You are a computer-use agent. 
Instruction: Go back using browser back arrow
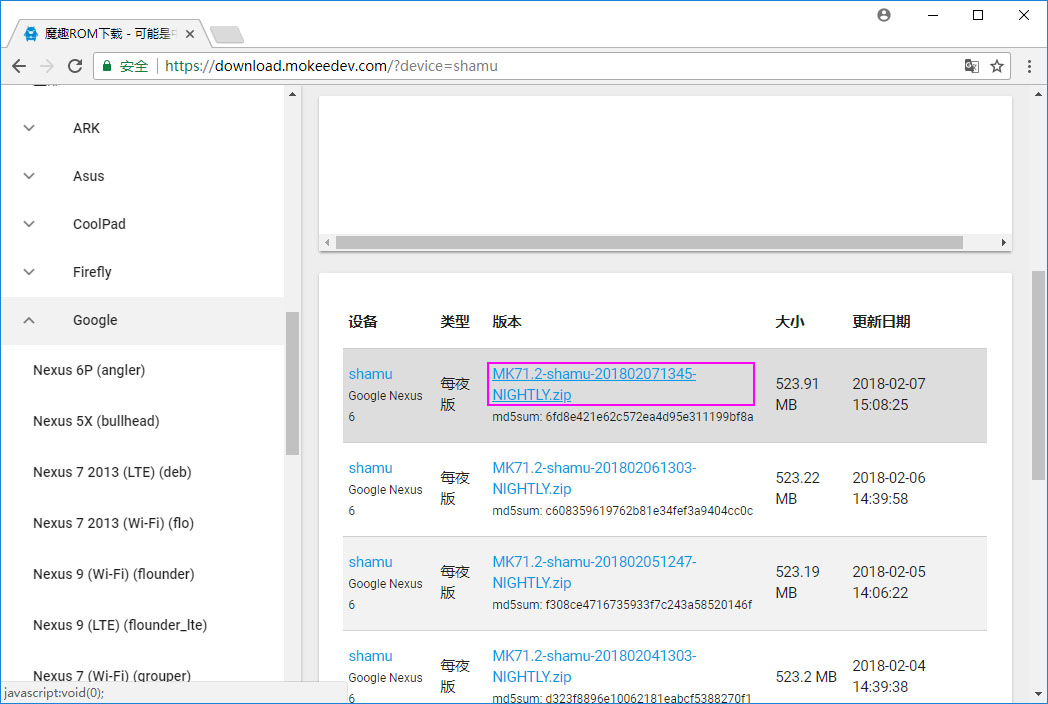point(19,66)
